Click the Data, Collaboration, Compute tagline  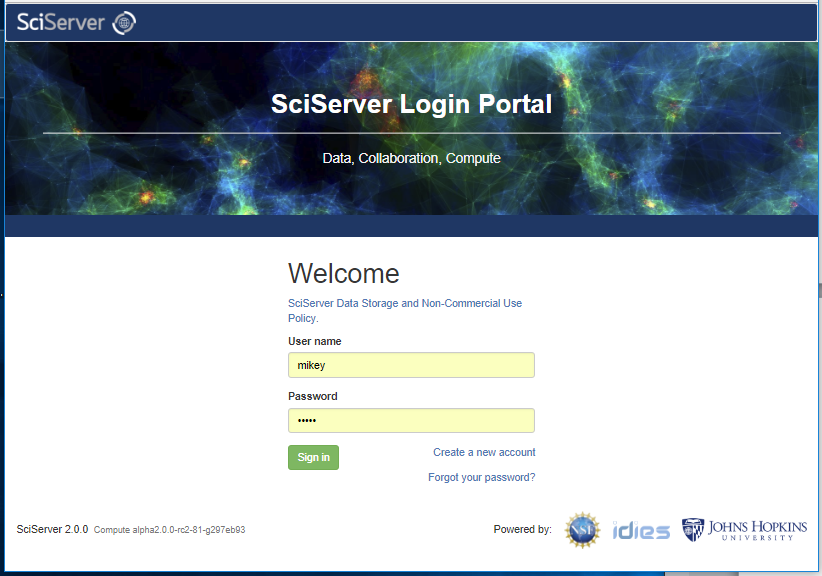411,158
